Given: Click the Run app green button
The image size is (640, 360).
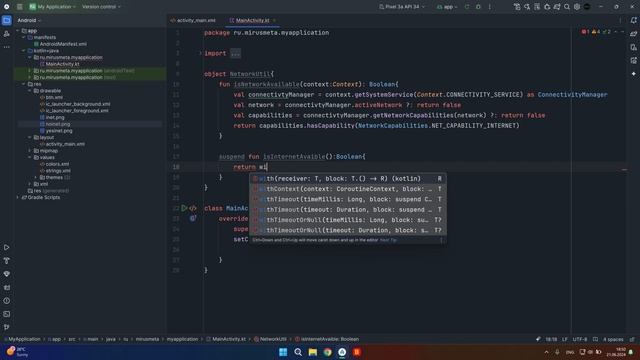Looking at the screenshot, I should coord(467,7).
